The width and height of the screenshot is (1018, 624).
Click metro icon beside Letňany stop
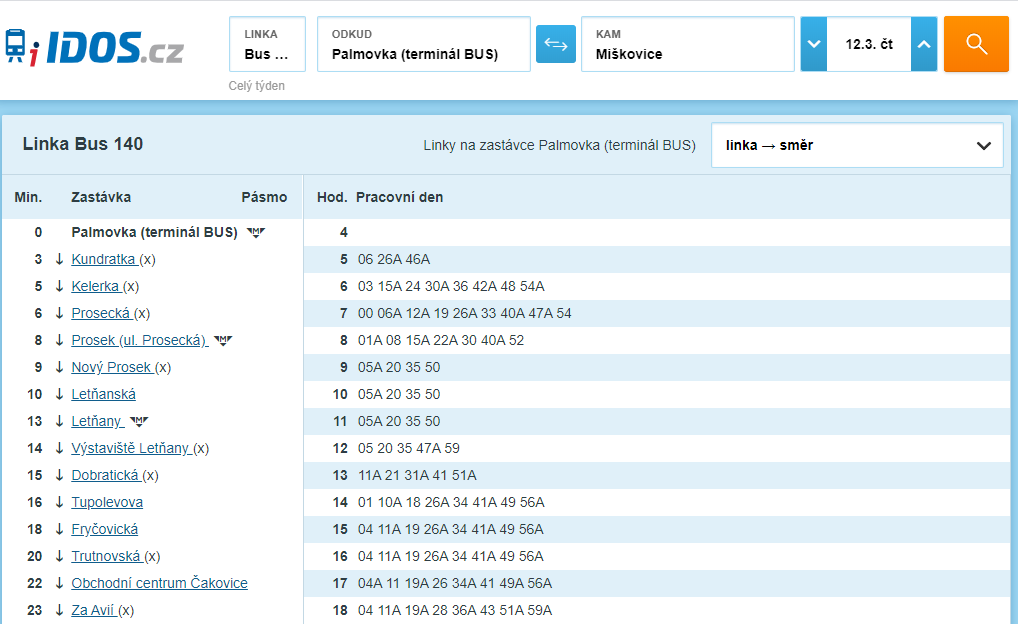pyautogui.click(x=139, y=421)
